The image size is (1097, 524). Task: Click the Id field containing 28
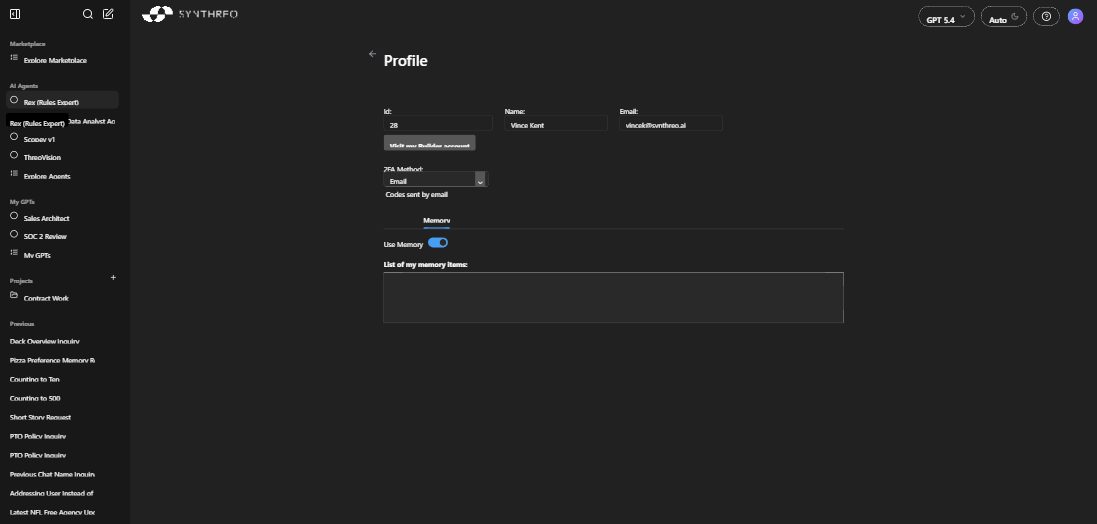(x=438, y=124)
